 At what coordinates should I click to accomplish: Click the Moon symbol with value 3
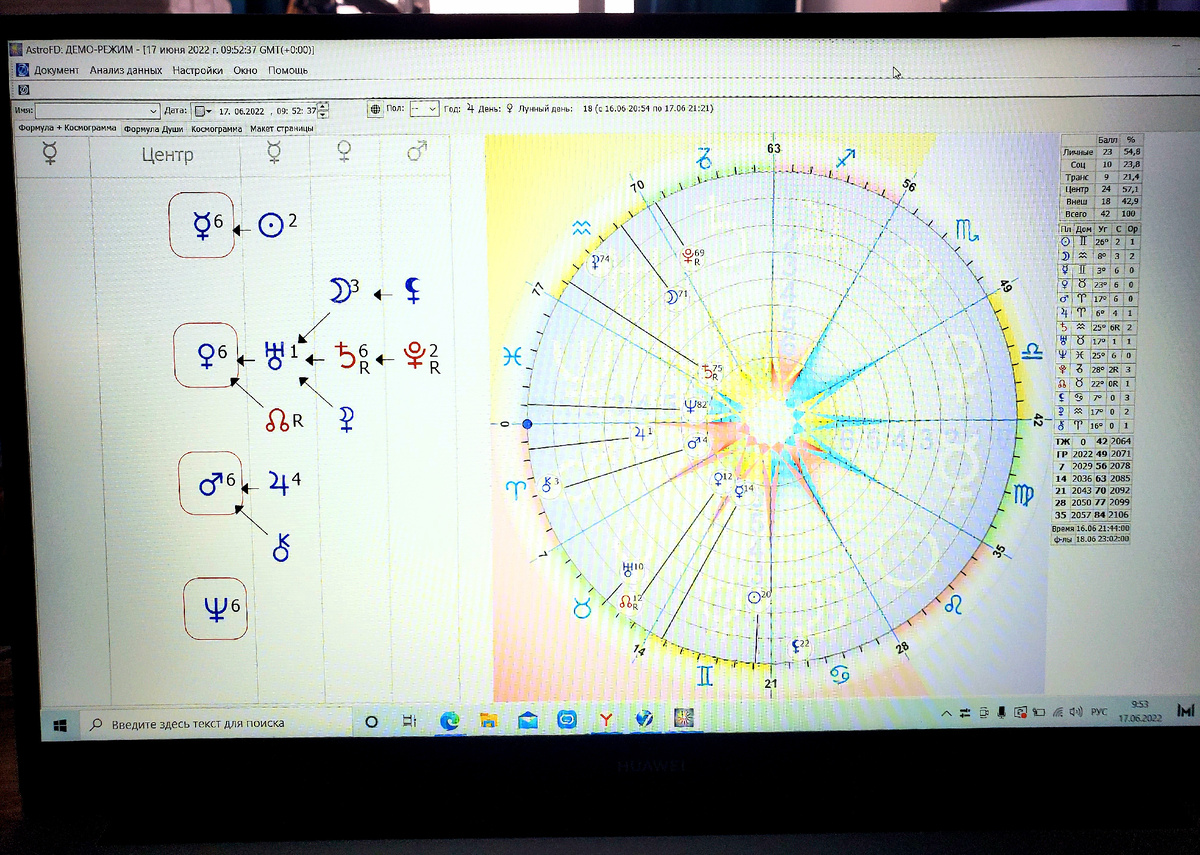tap(344, 291)
